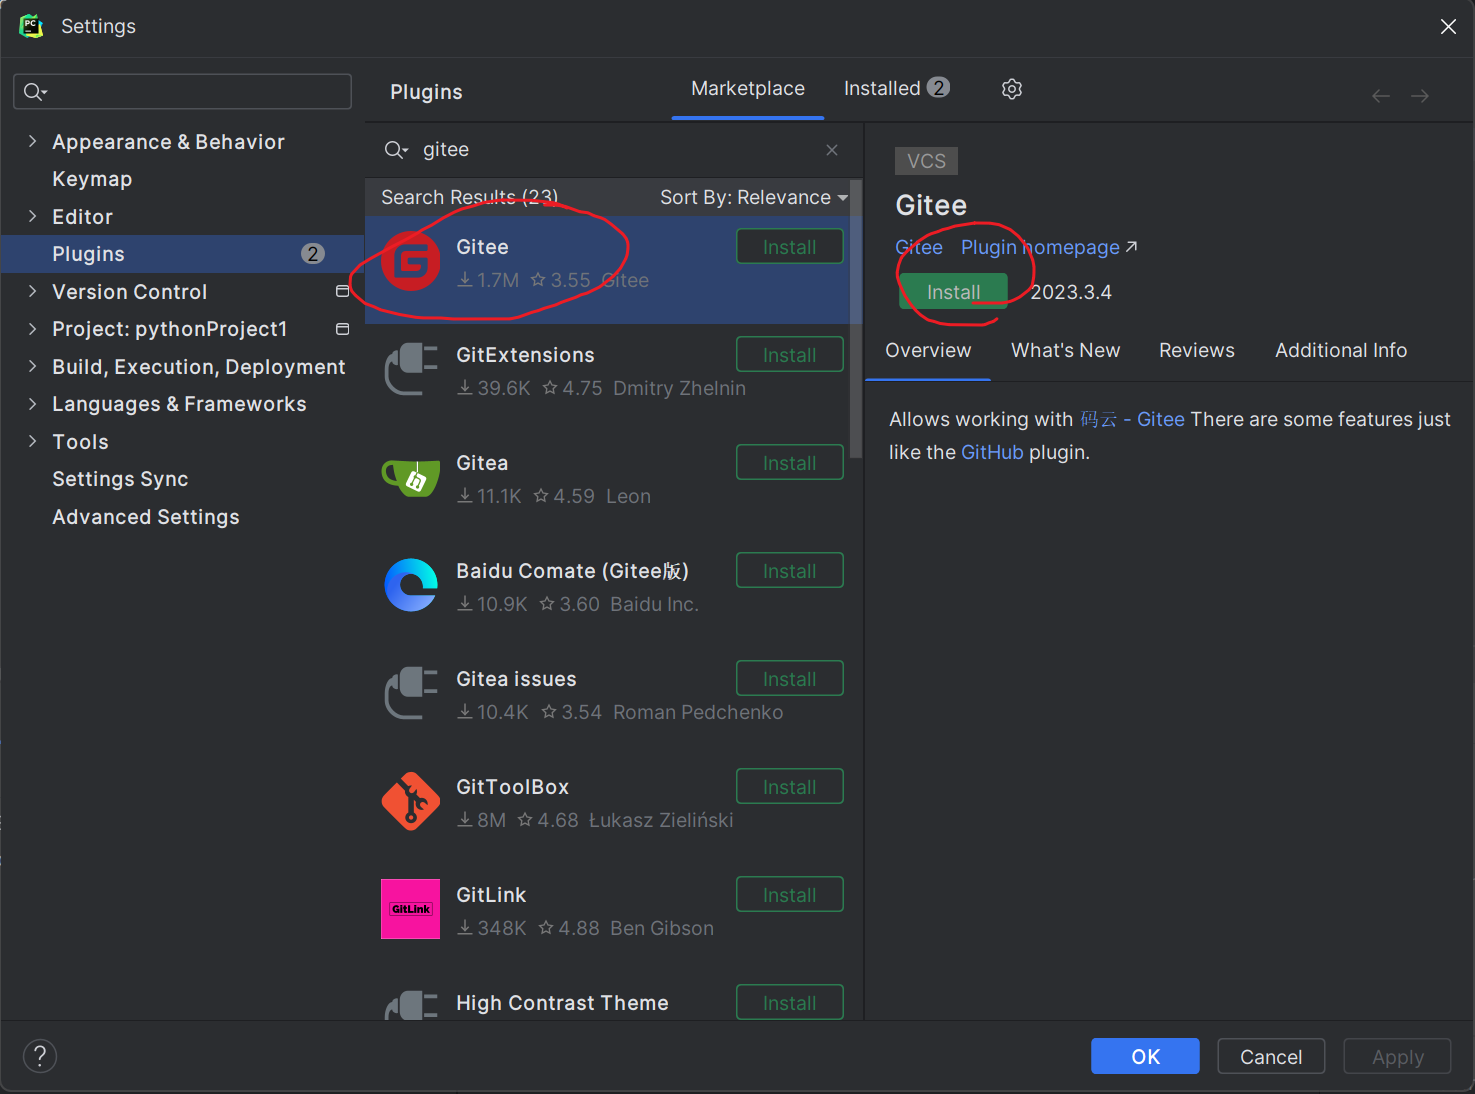Expand the Tools section
This screenshot has height=1094, width=1475.
33,441
